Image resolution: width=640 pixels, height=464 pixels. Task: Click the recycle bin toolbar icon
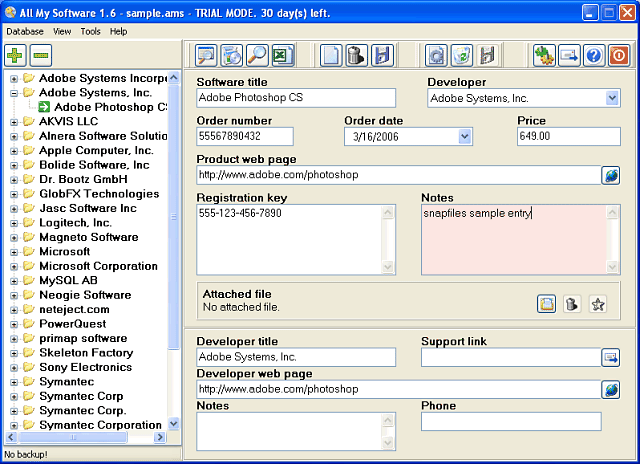click(462, 55)
